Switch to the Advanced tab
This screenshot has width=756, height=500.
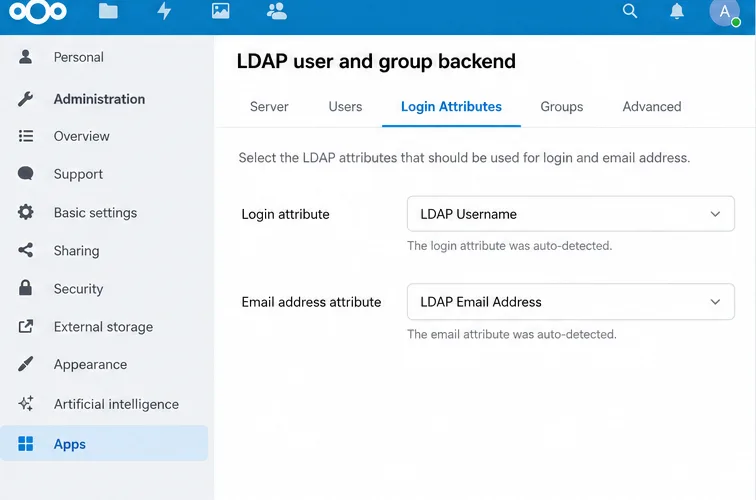point(652,107)
